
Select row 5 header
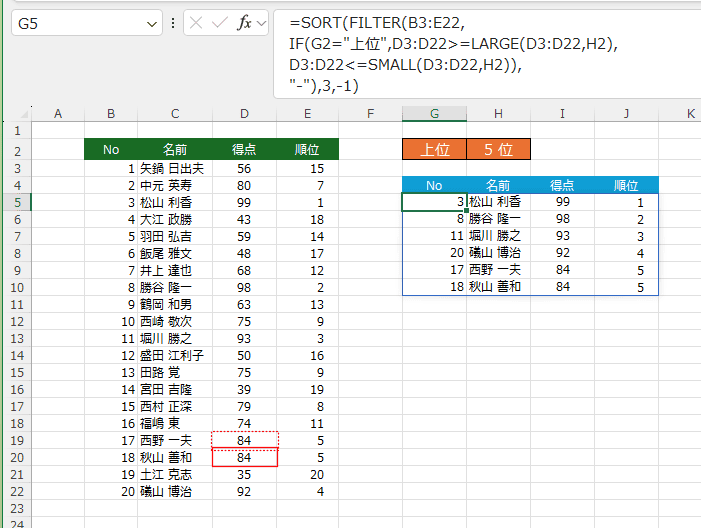click(x=16, y=202)
